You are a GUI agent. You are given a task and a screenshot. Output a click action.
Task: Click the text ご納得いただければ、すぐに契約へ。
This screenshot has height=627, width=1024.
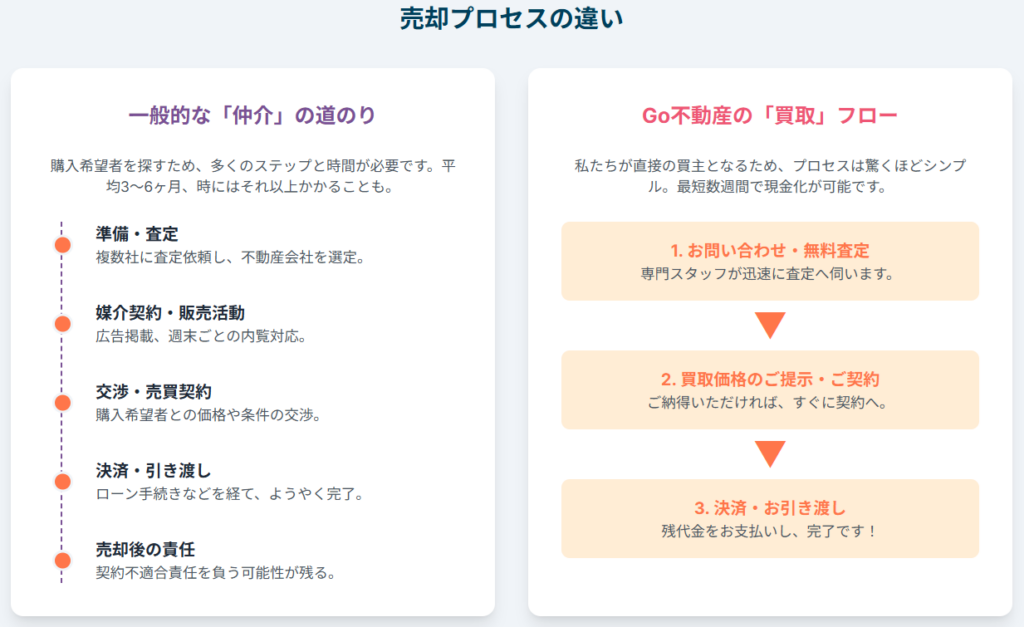click(x=768, y=402)
